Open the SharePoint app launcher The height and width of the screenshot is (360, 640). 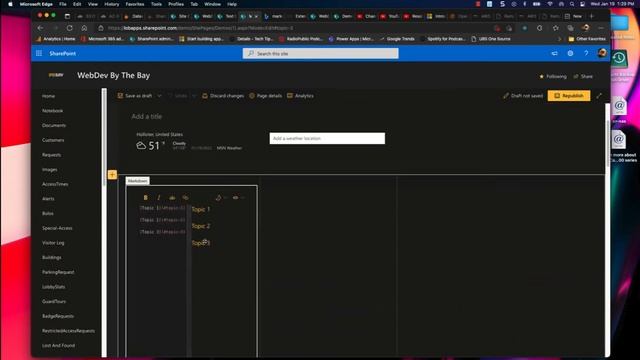point(39,53)
